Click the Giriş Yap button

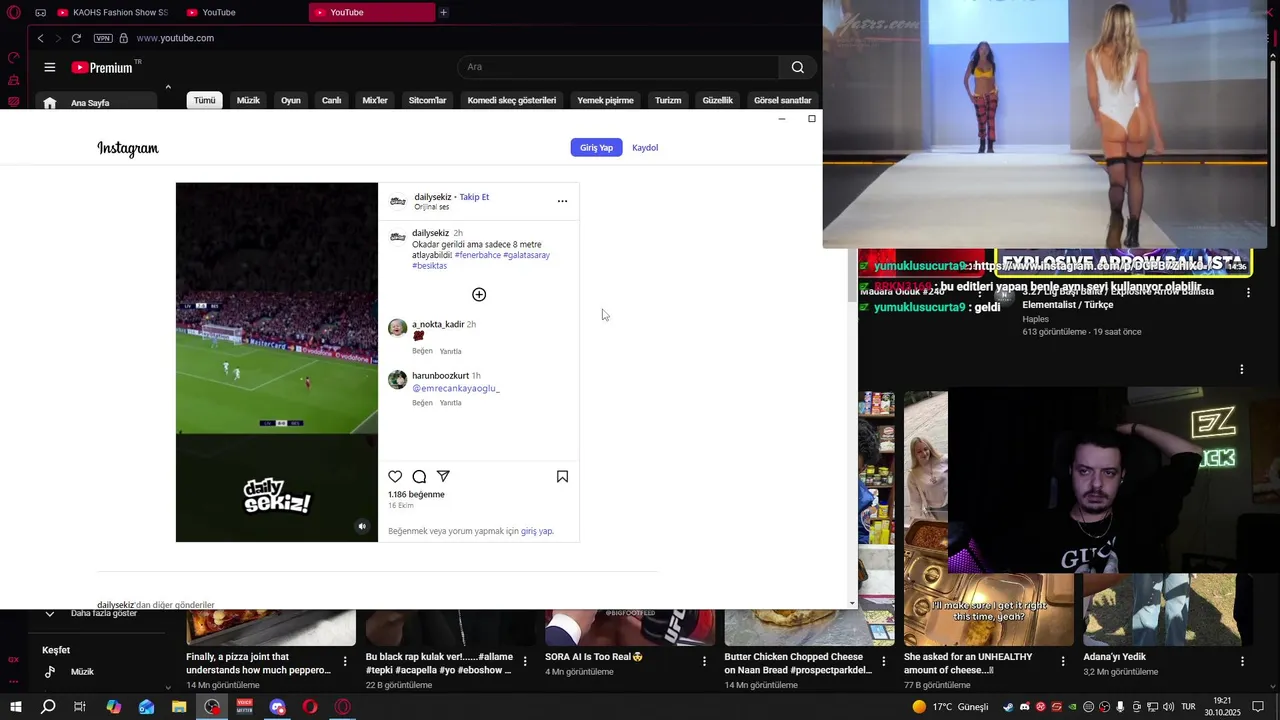(597, 148)
